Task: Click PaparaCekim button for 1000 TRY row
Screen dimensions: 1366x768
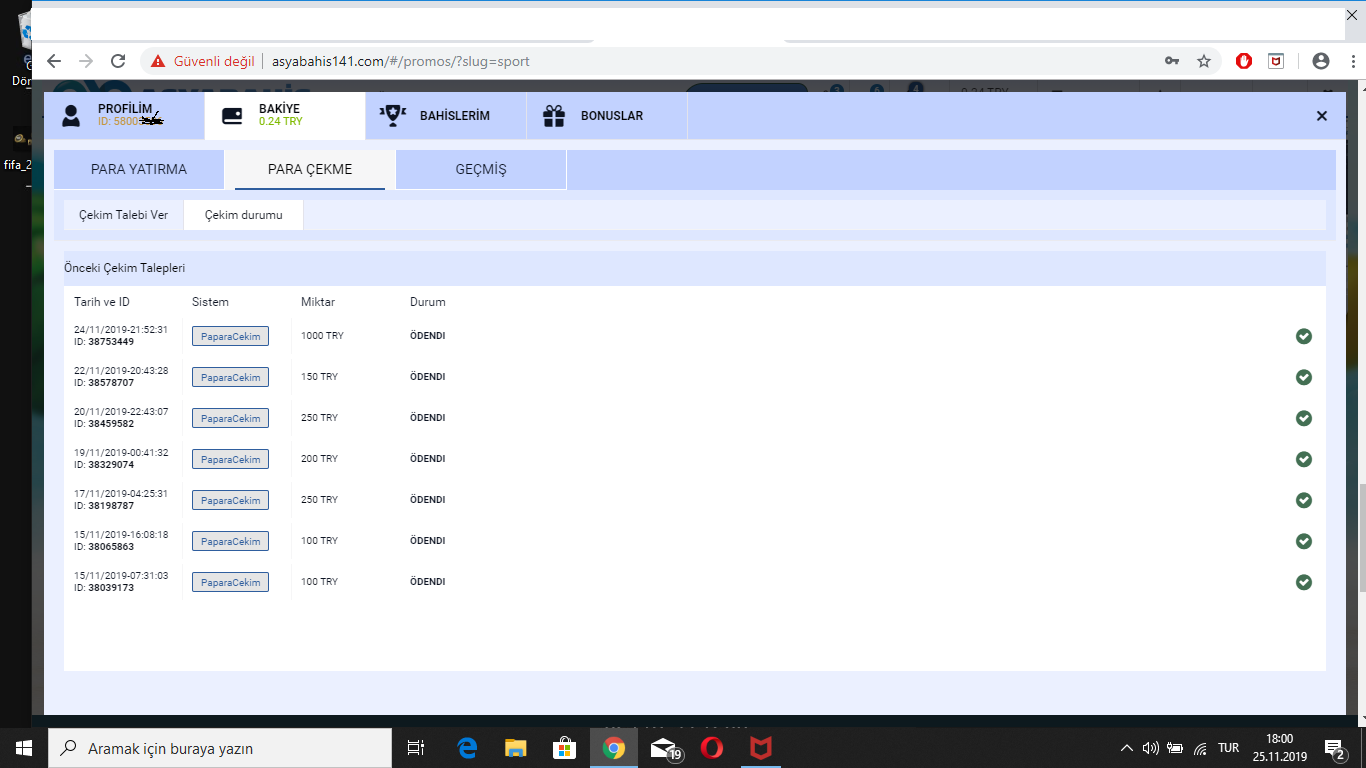Action: coord(230,336)
